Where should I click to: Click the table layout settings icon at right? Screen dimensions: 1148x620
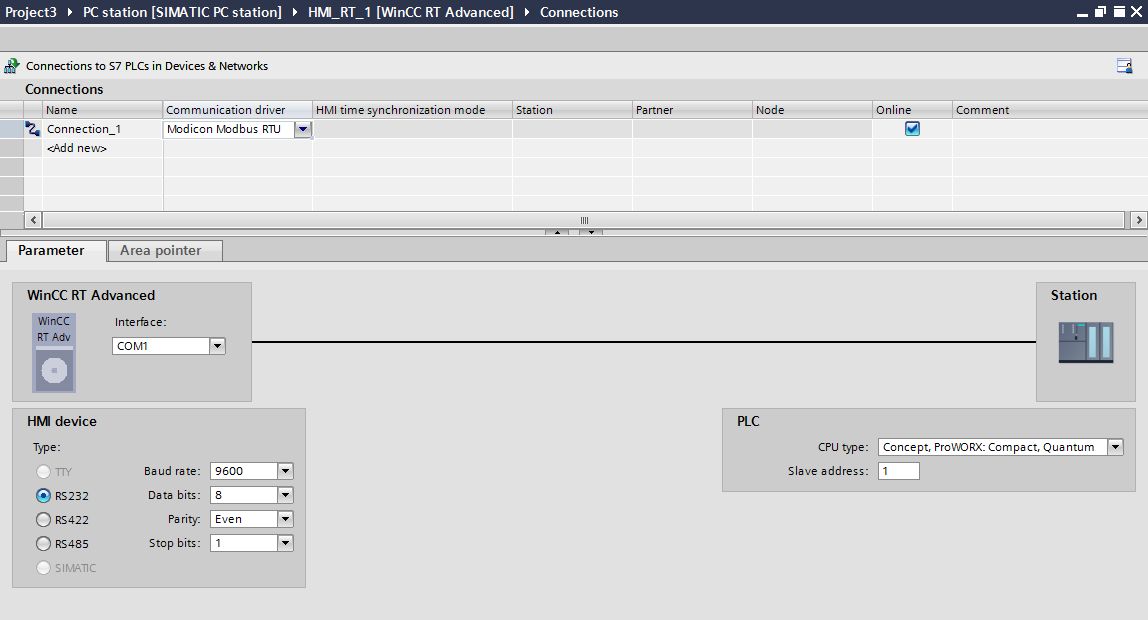click(1124, 66)
